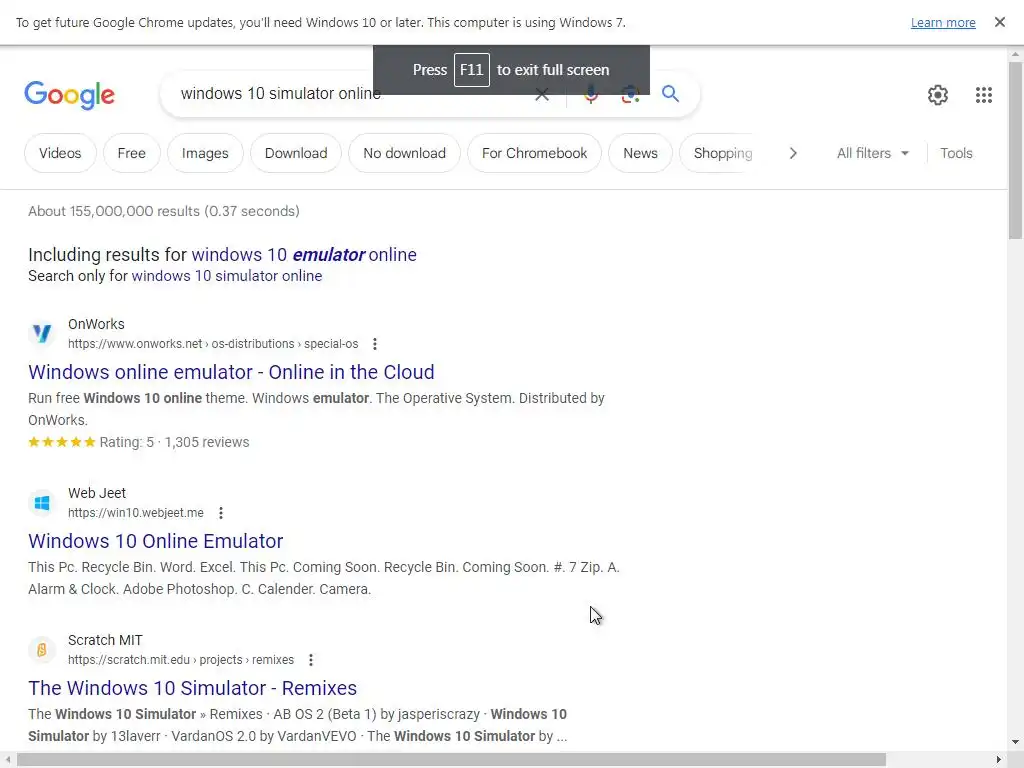Select the No download filter chip
This screenshot has width=1024, height=768.
(404, 153)
